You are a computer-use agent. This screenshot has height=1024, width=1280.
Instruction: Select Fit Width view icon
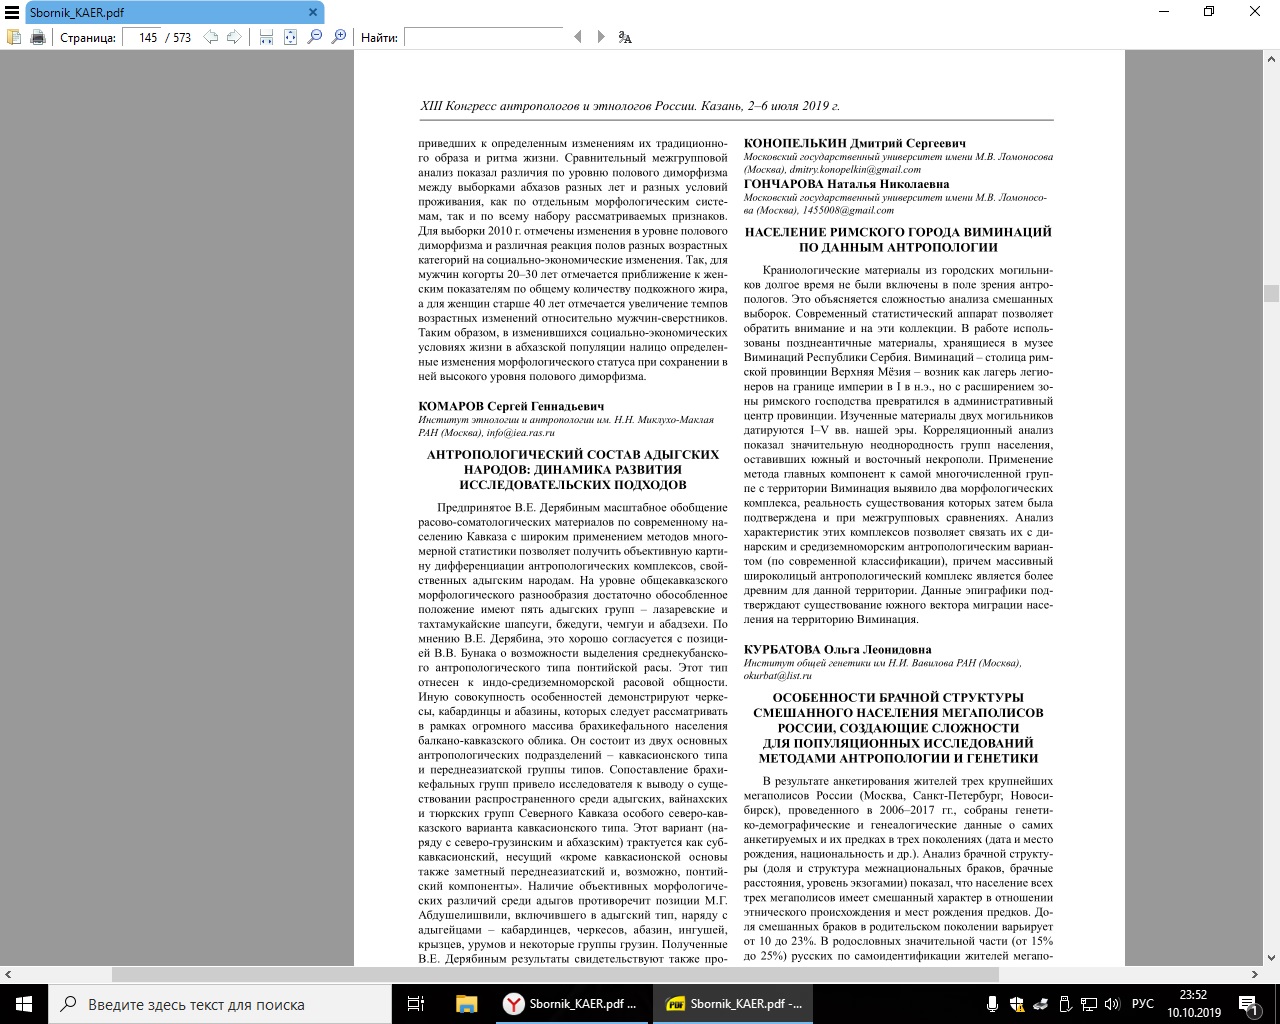(x=266, y=37)
